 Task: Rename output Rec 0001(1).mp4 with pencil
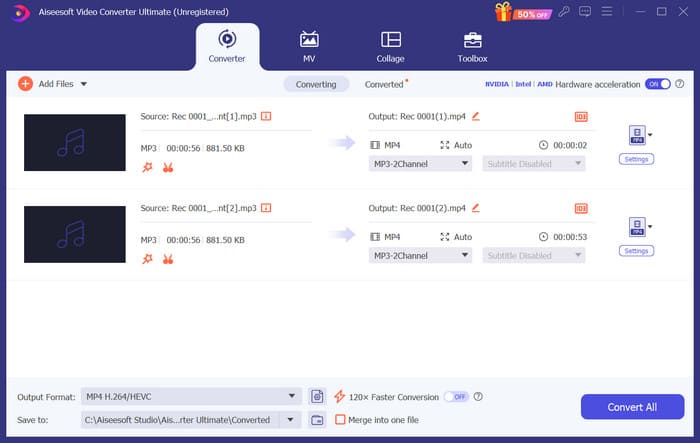click(476, 116)
